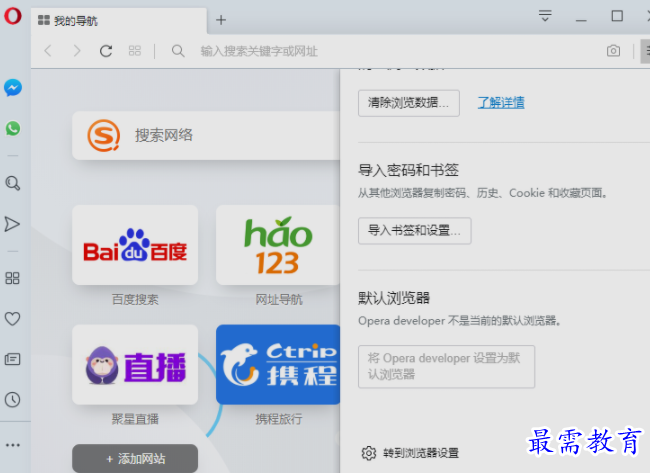
Task: Open the sidebar search icon
Action: click(12, 183)
